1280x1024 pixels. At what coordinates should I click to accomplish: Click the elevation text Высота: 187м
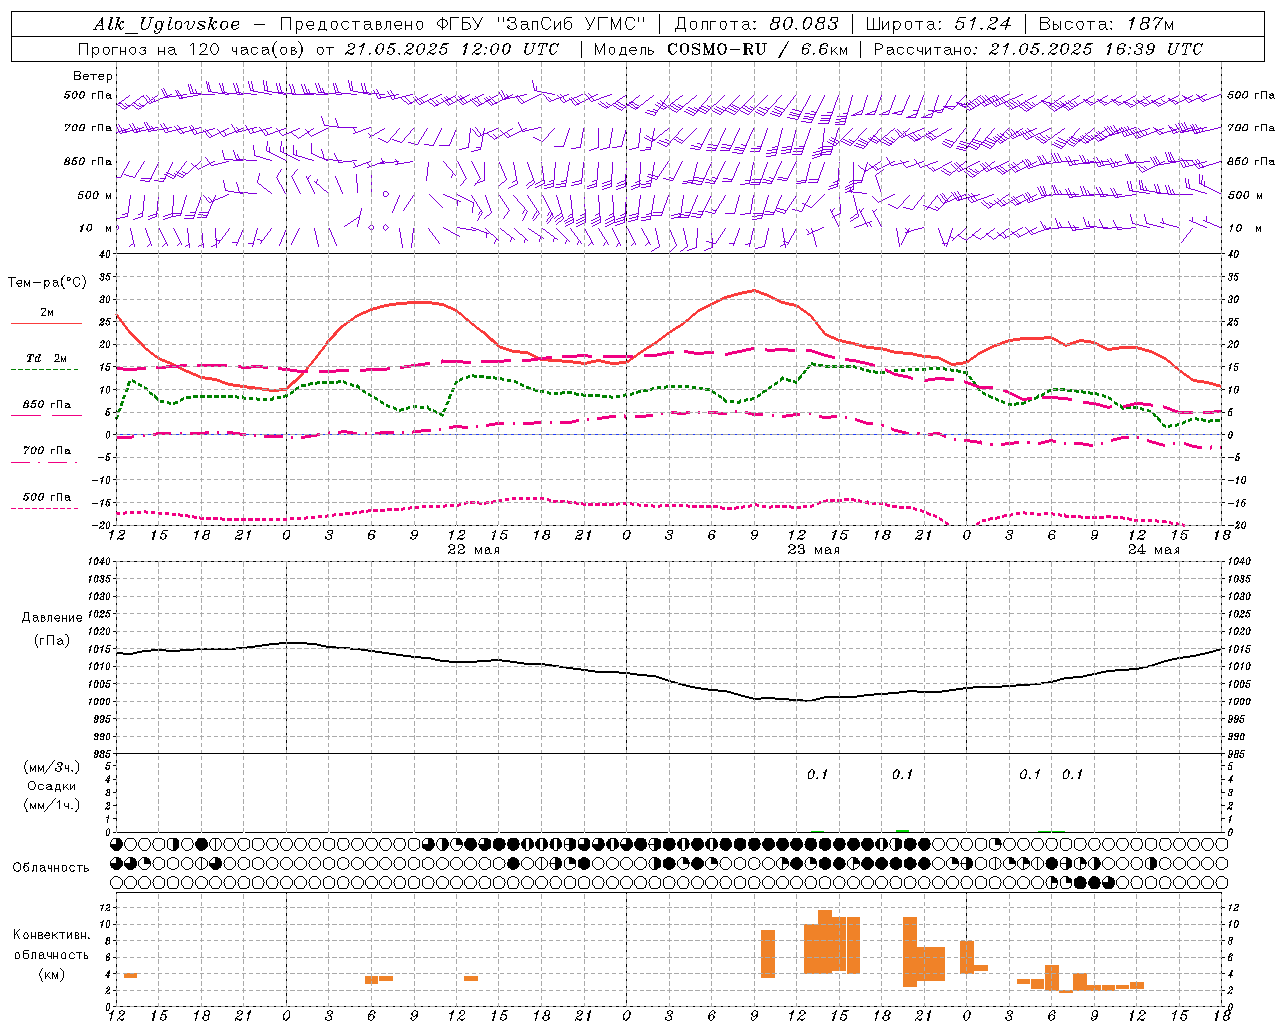(x=1107, y=24)
